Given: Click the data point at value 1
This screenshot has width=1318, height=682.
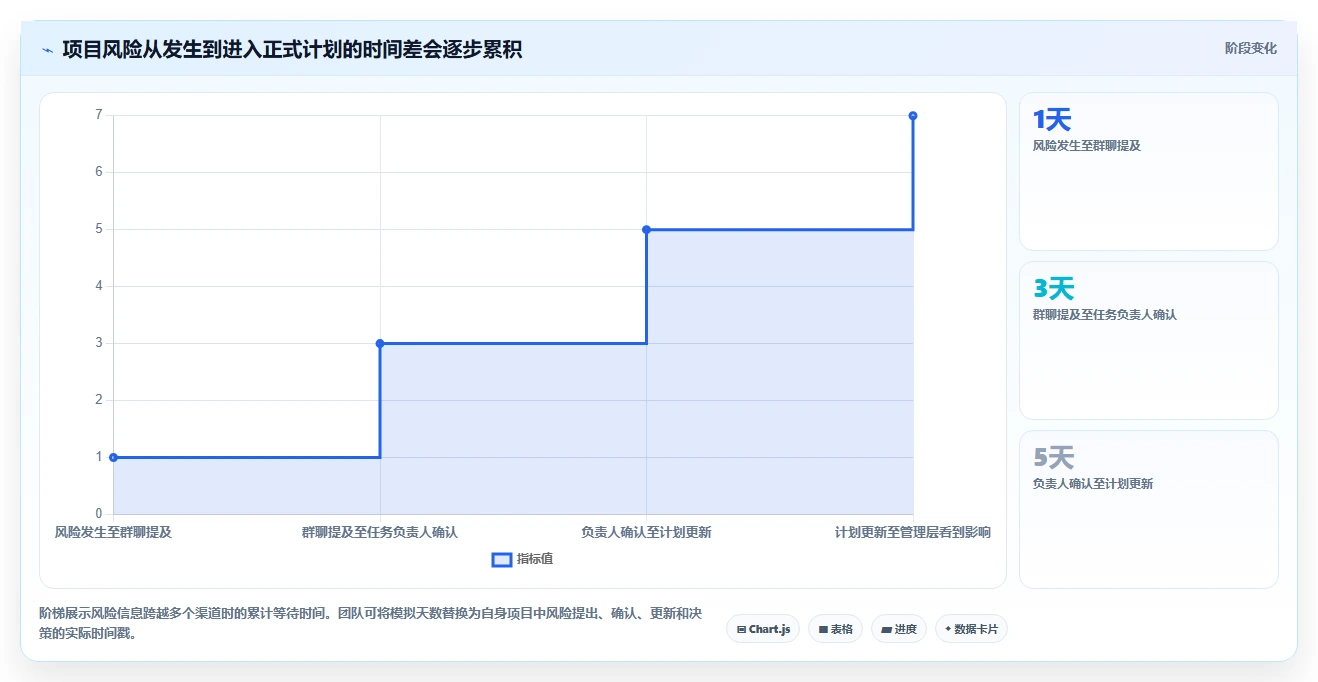Looking at the screenshot, I should coord(113,457).
